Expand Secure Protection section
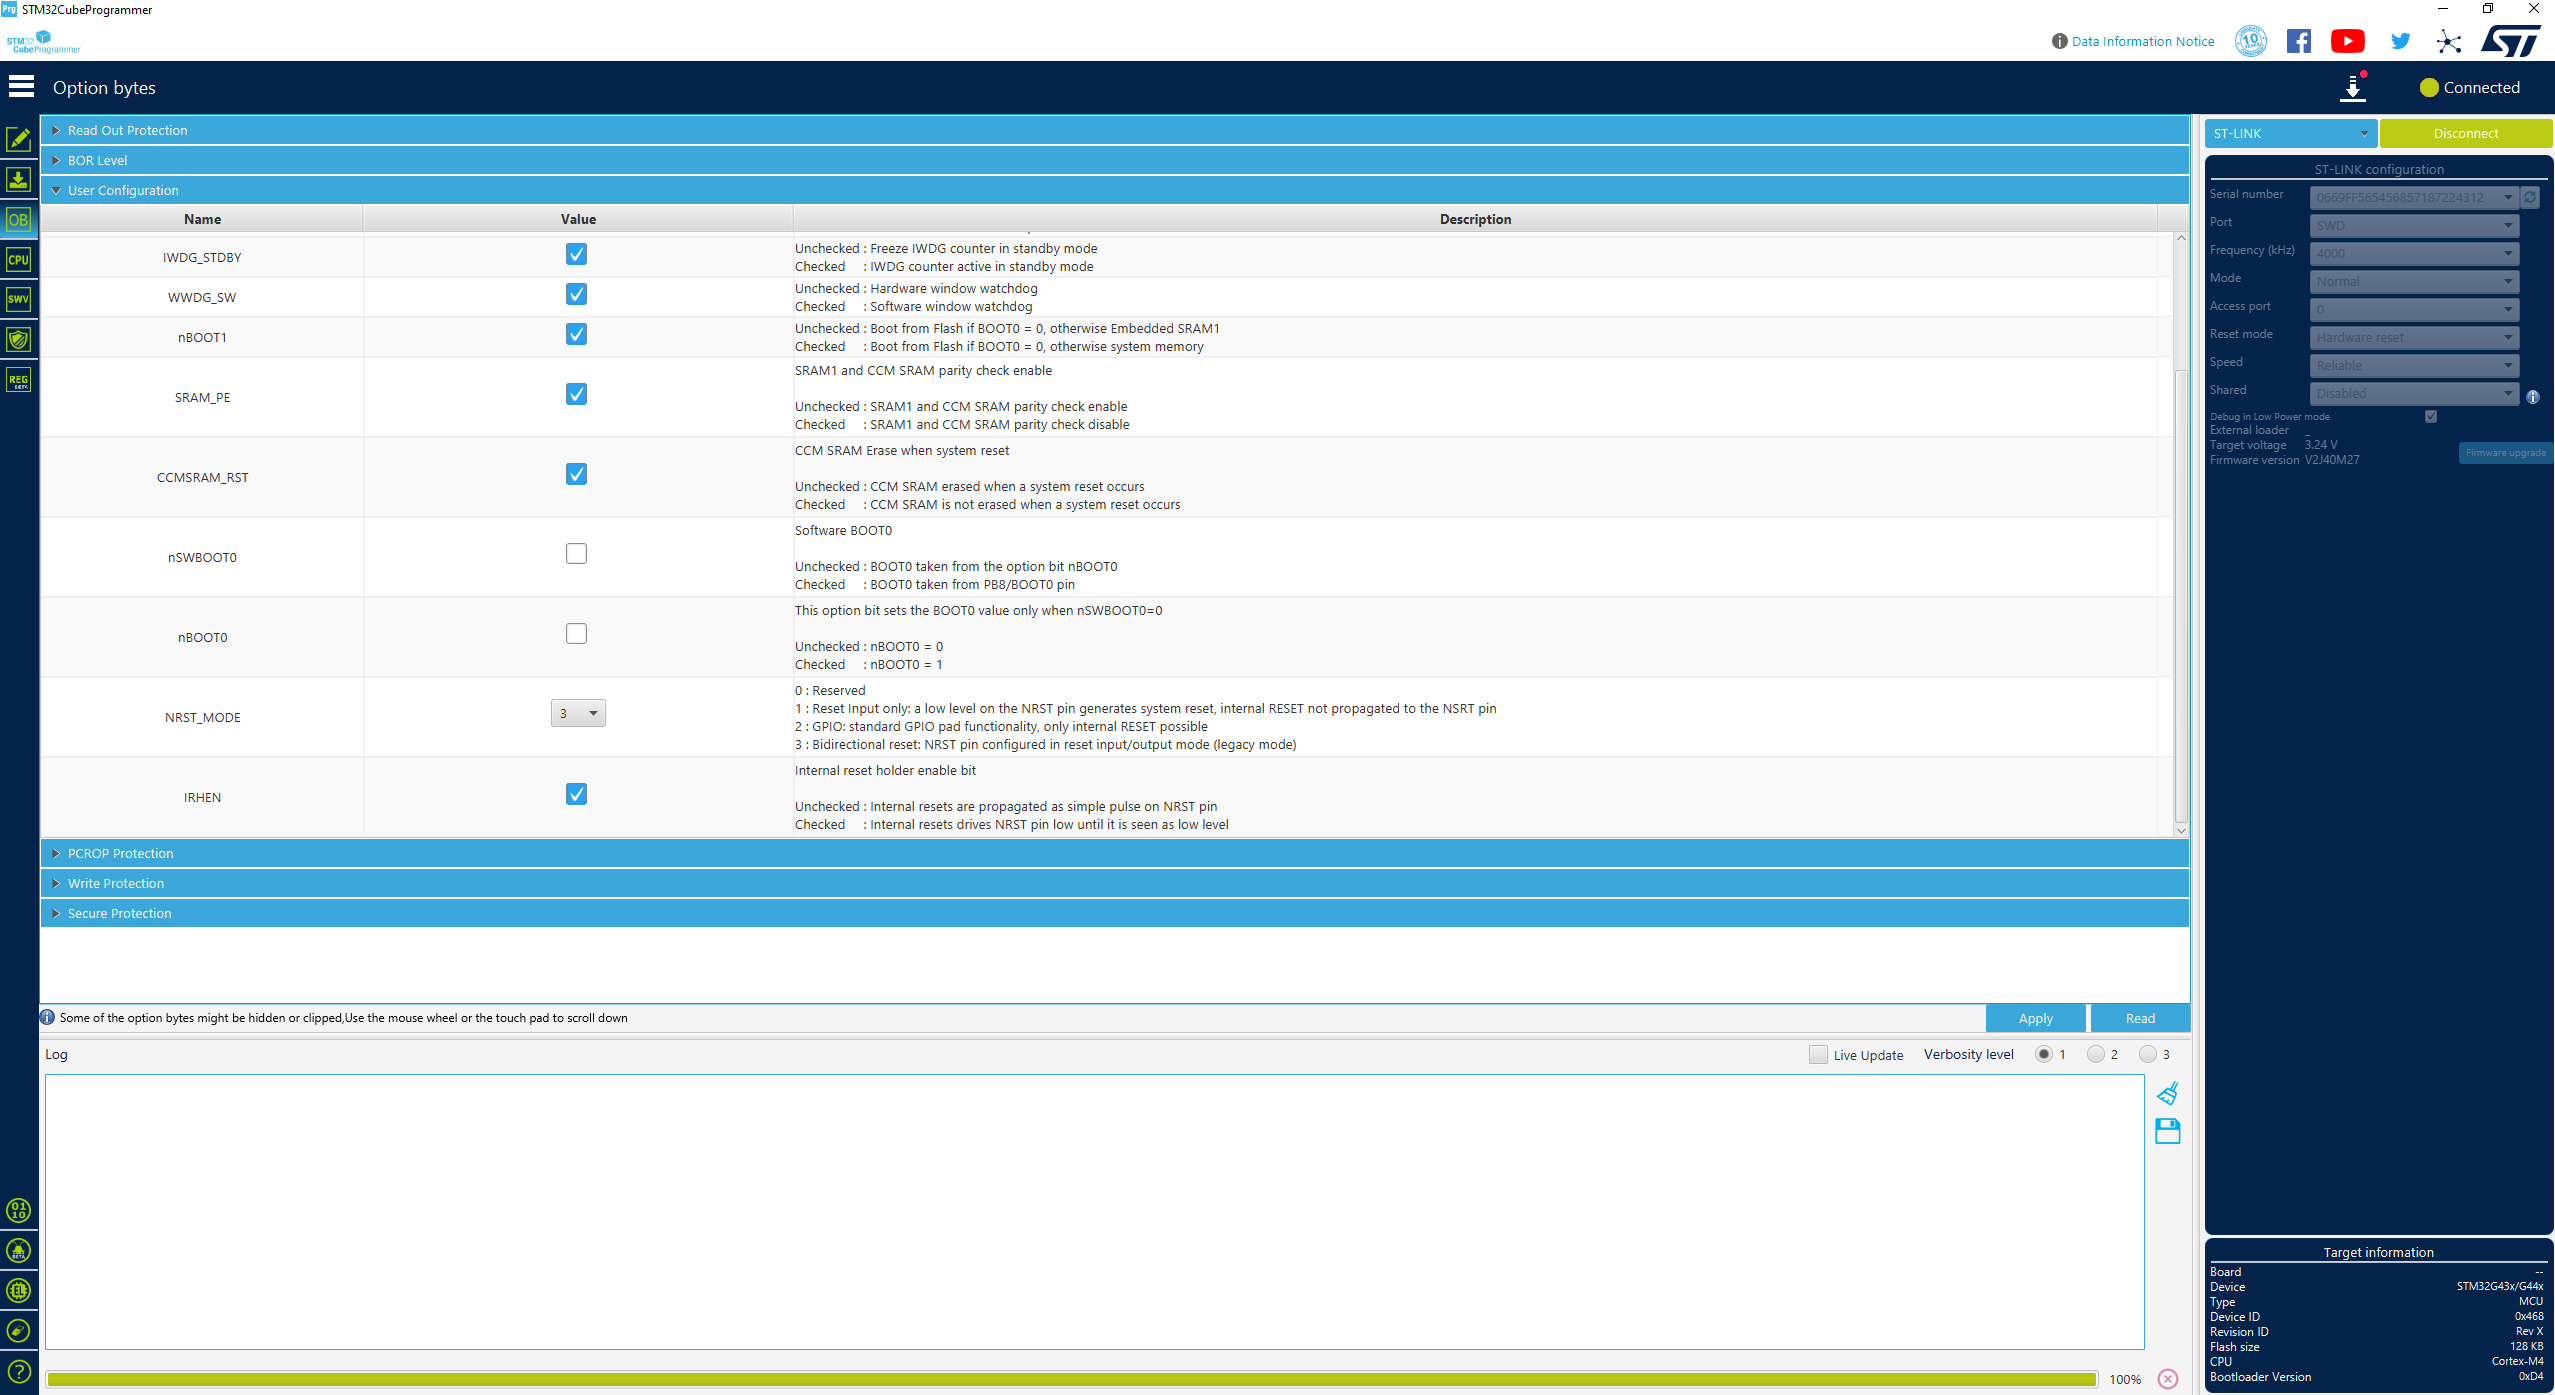The image size is (2555, 1395). pyautogui.click(x=1114, y=913)
